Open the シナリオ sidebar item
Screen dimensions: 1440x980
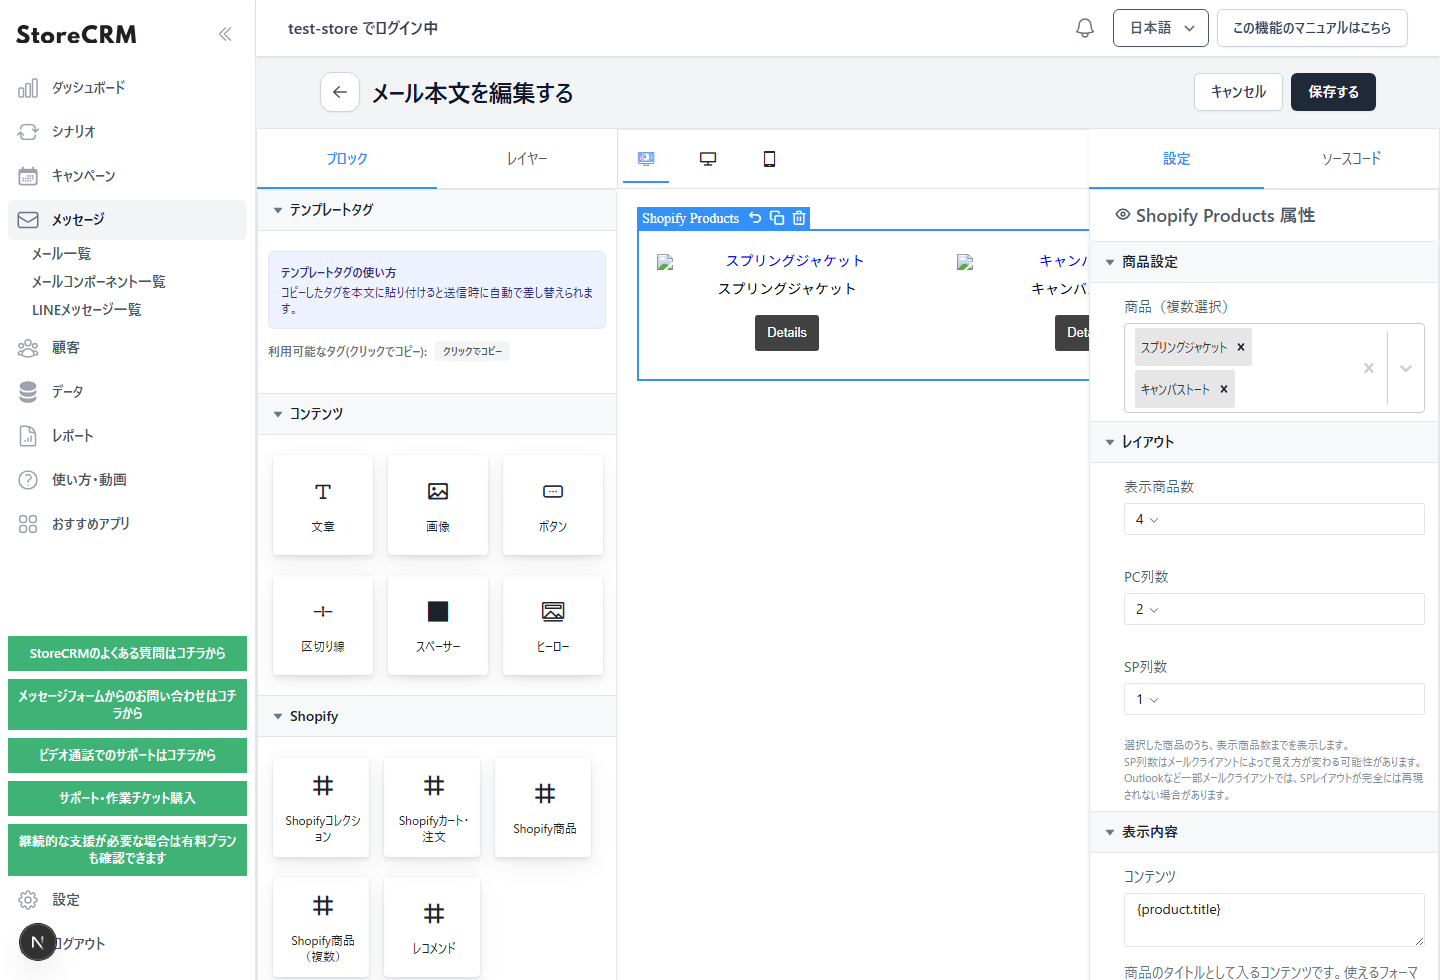[127, 132]
